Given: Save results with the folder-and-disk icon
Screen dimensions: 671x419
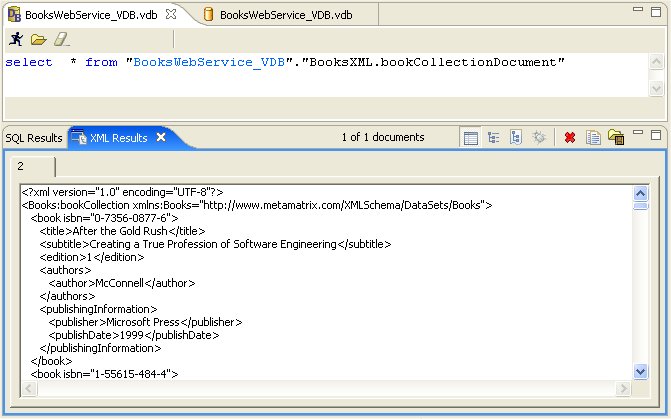Looking at the screenshot, I should tap(616, 138).
